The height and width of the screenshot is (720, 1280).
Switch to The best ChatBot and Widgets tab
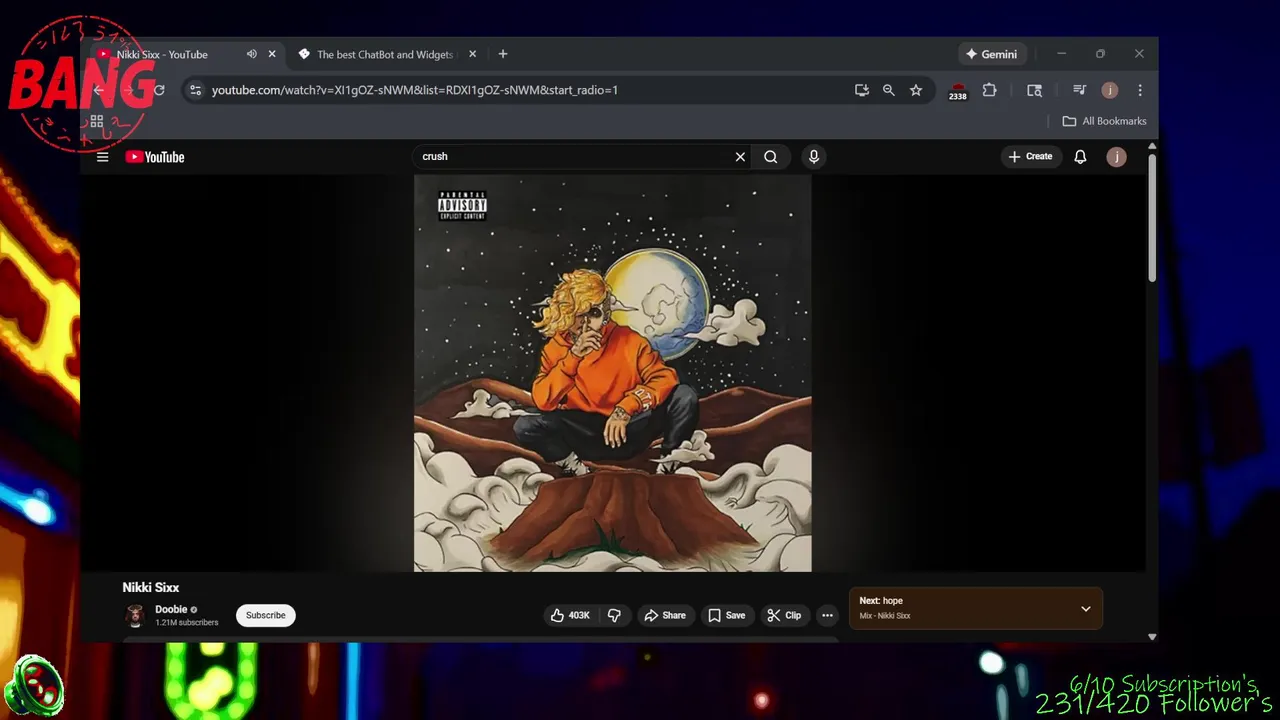point(385,54)
